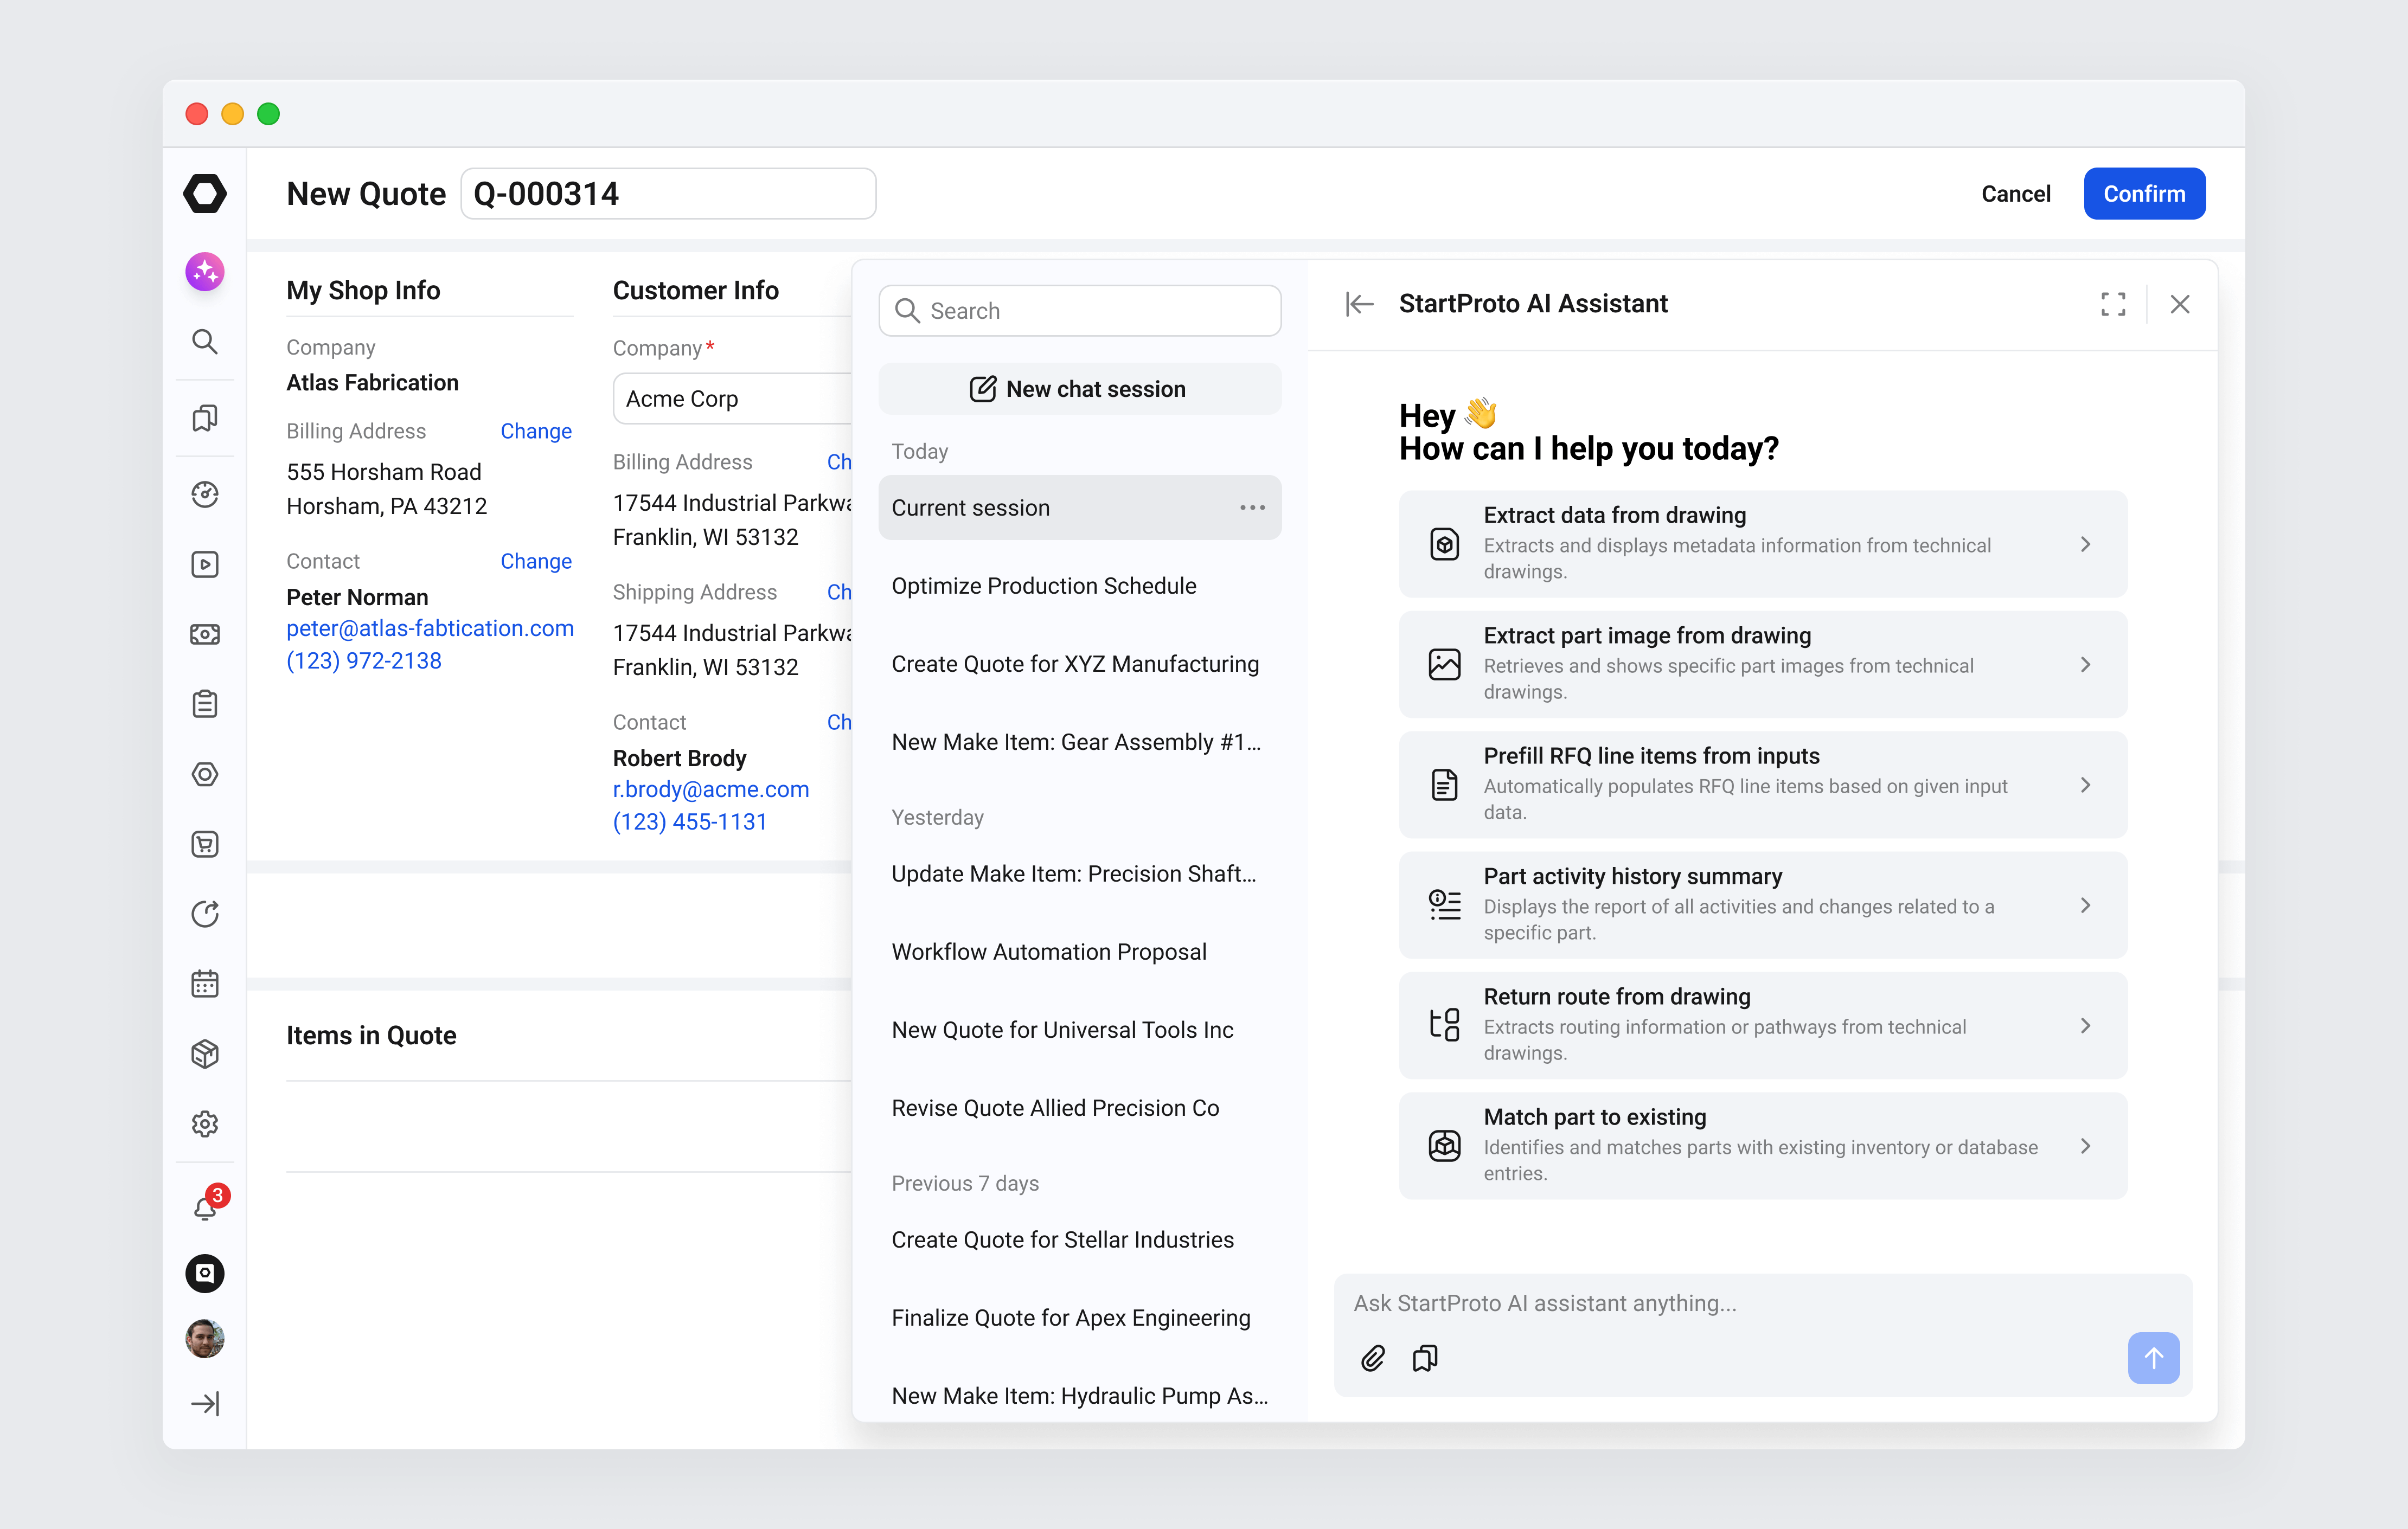Open the clipboard icon in sidebar

(x=205, y=704)
